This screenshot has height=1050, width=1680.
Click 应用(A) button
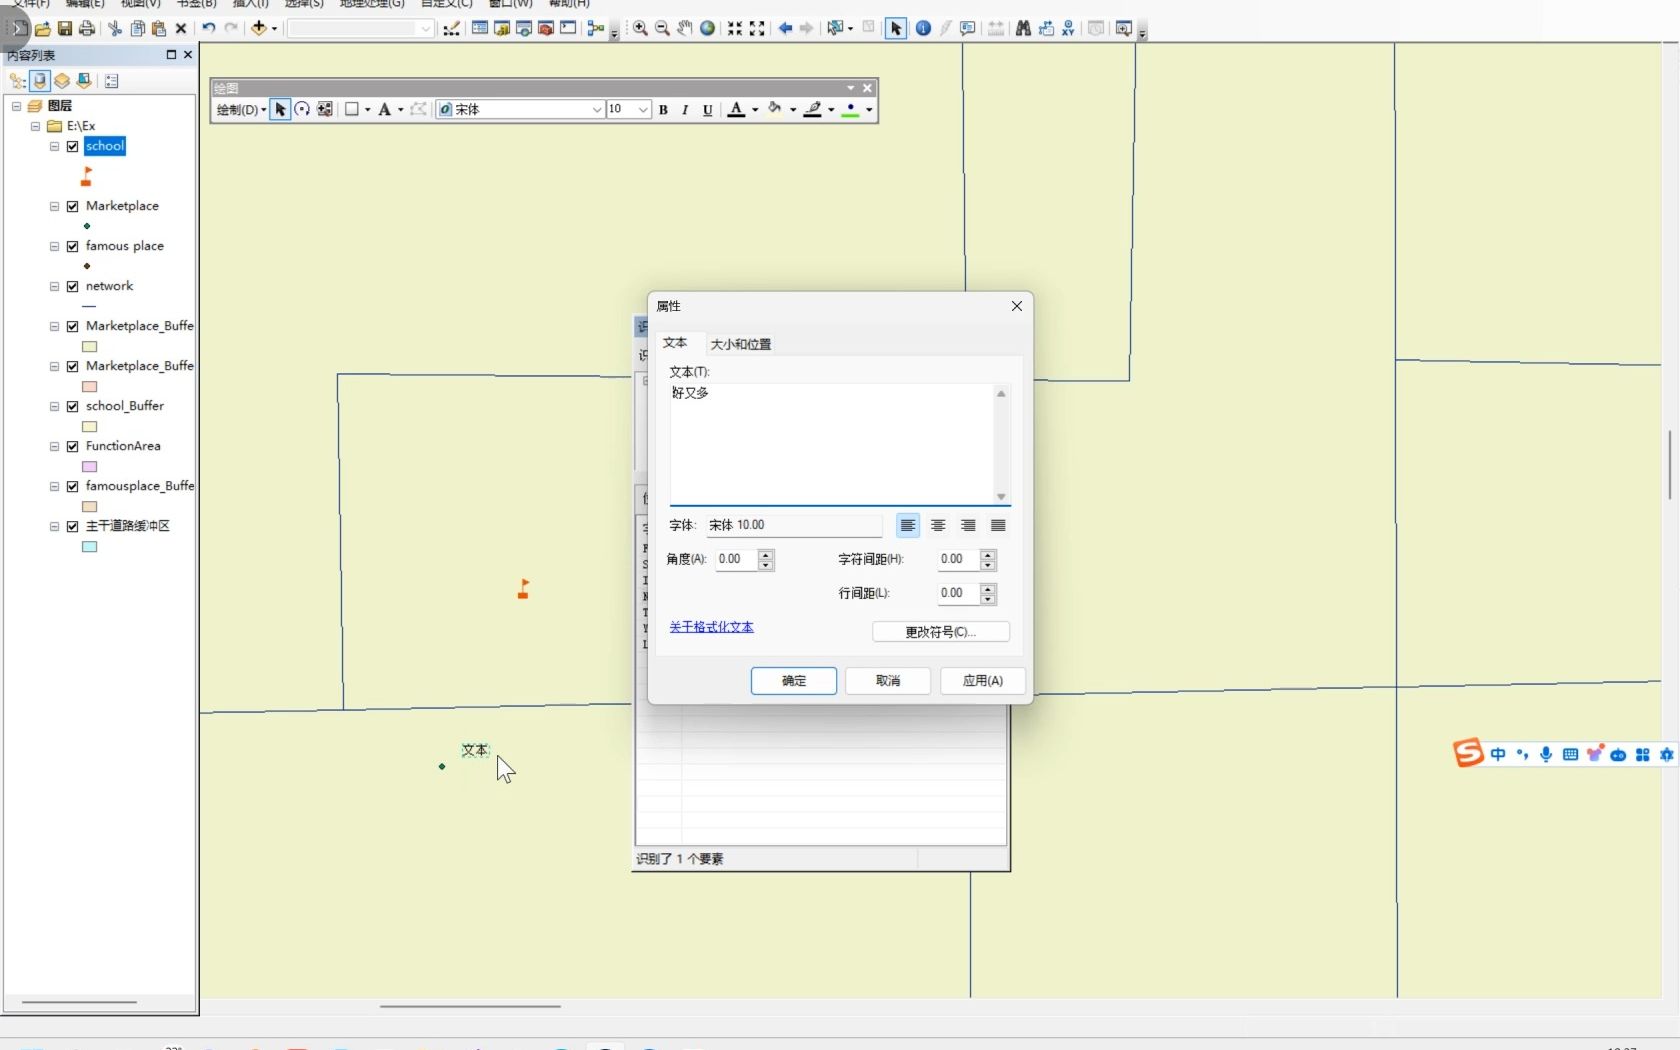(983, 681)
